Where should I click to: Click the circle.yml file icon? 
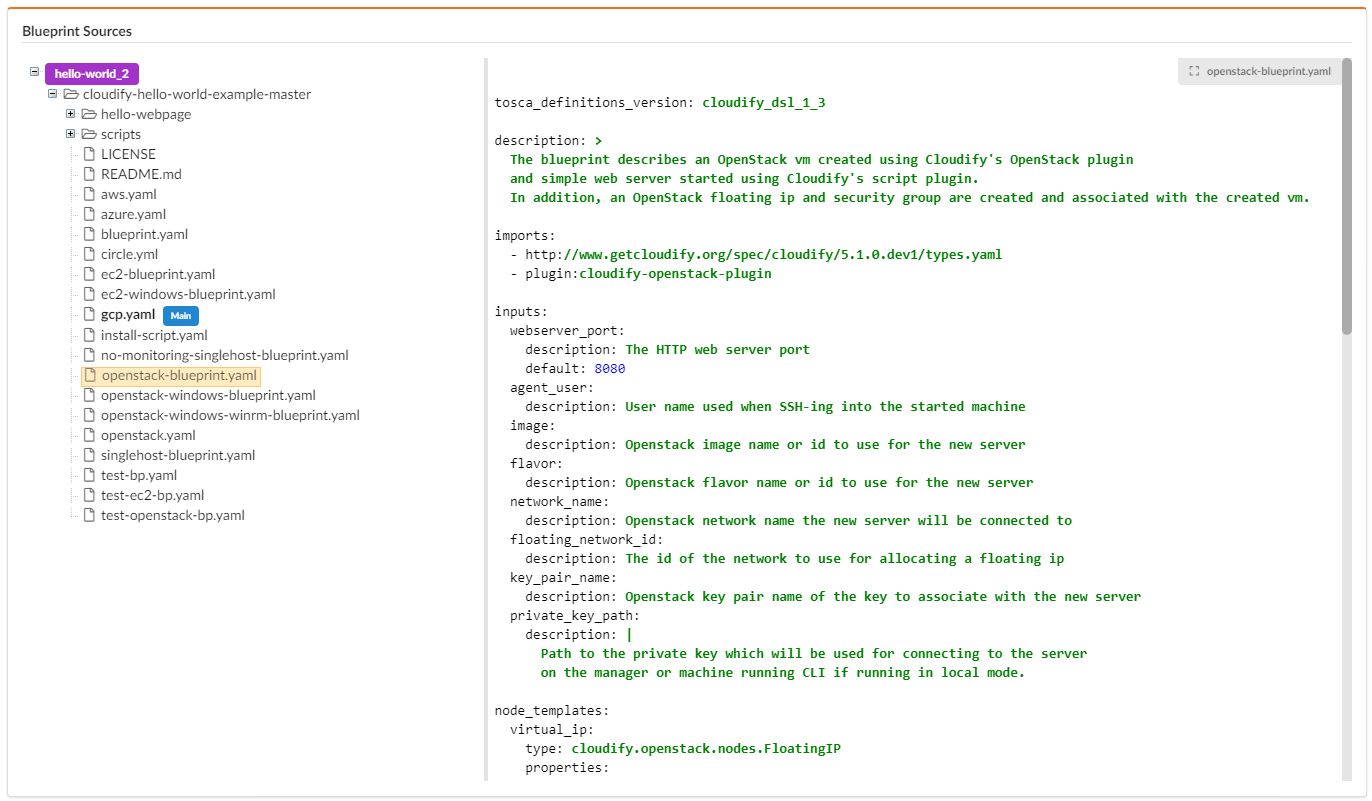click(x=89, y=254)
